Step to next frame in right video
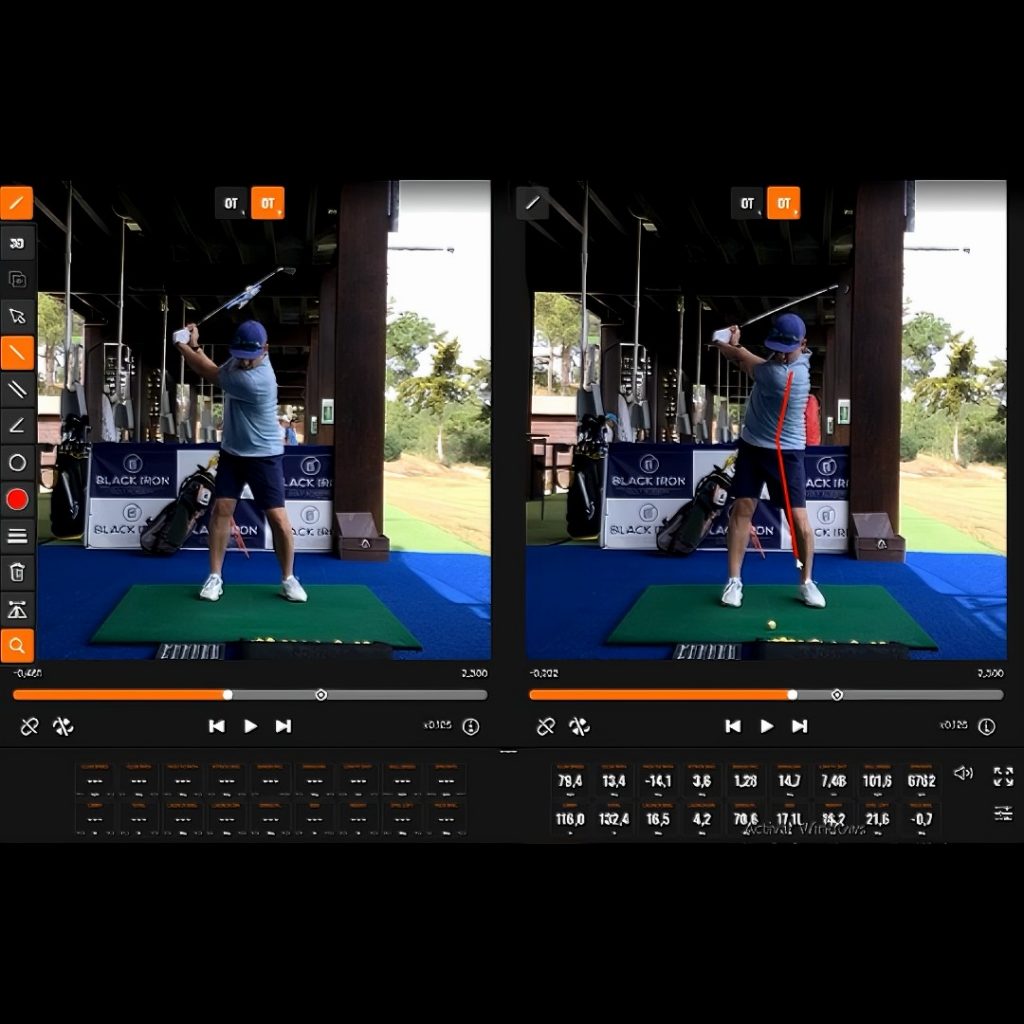Viewport: 1024px width, 1024px height. coord(800,726)
